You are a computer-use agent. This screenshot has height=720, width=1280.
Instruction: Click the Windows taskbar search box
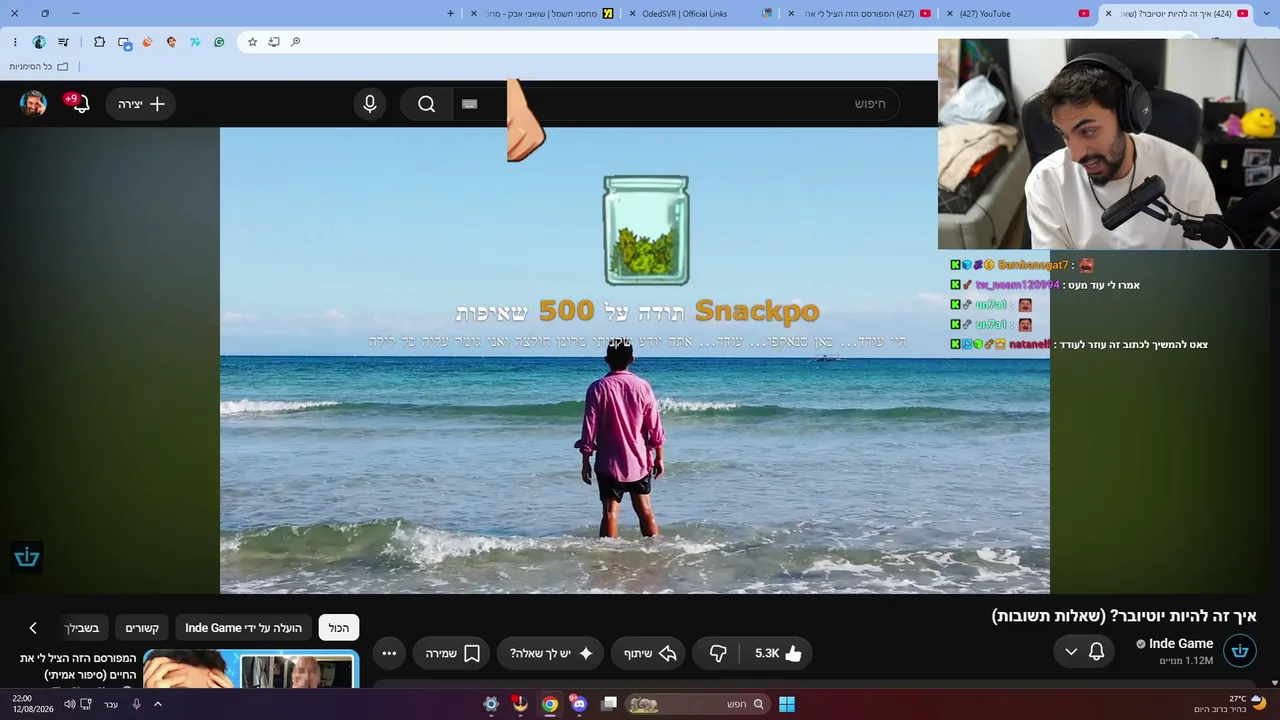point(698,704)
